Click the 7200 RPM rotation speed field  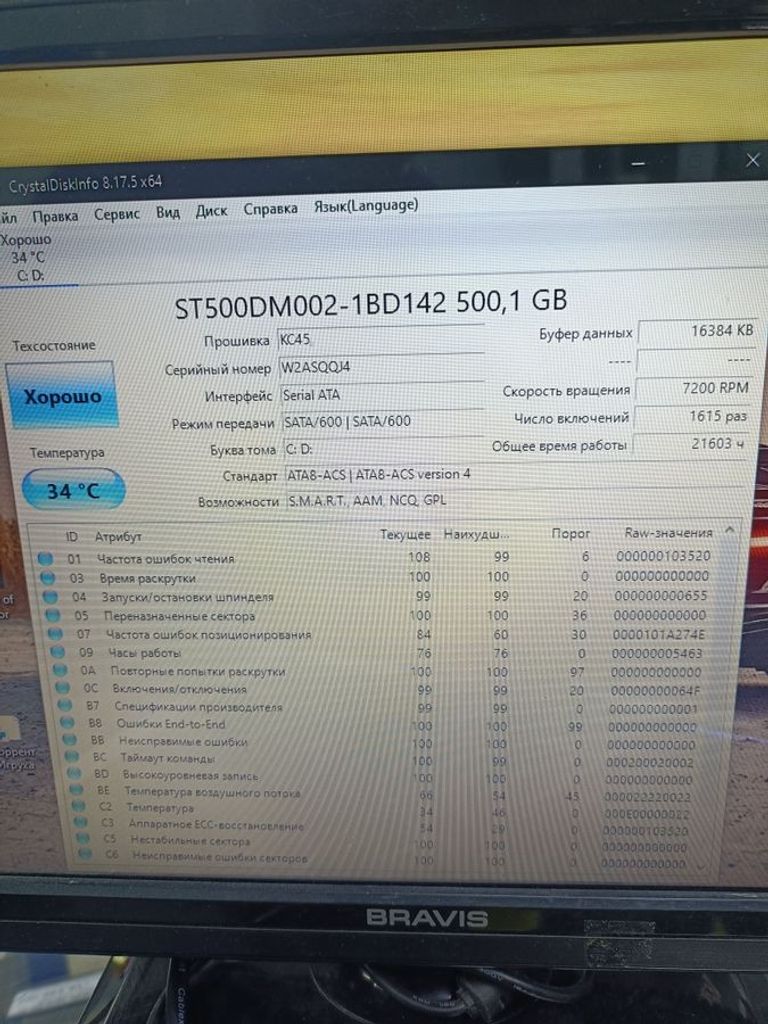693,388
